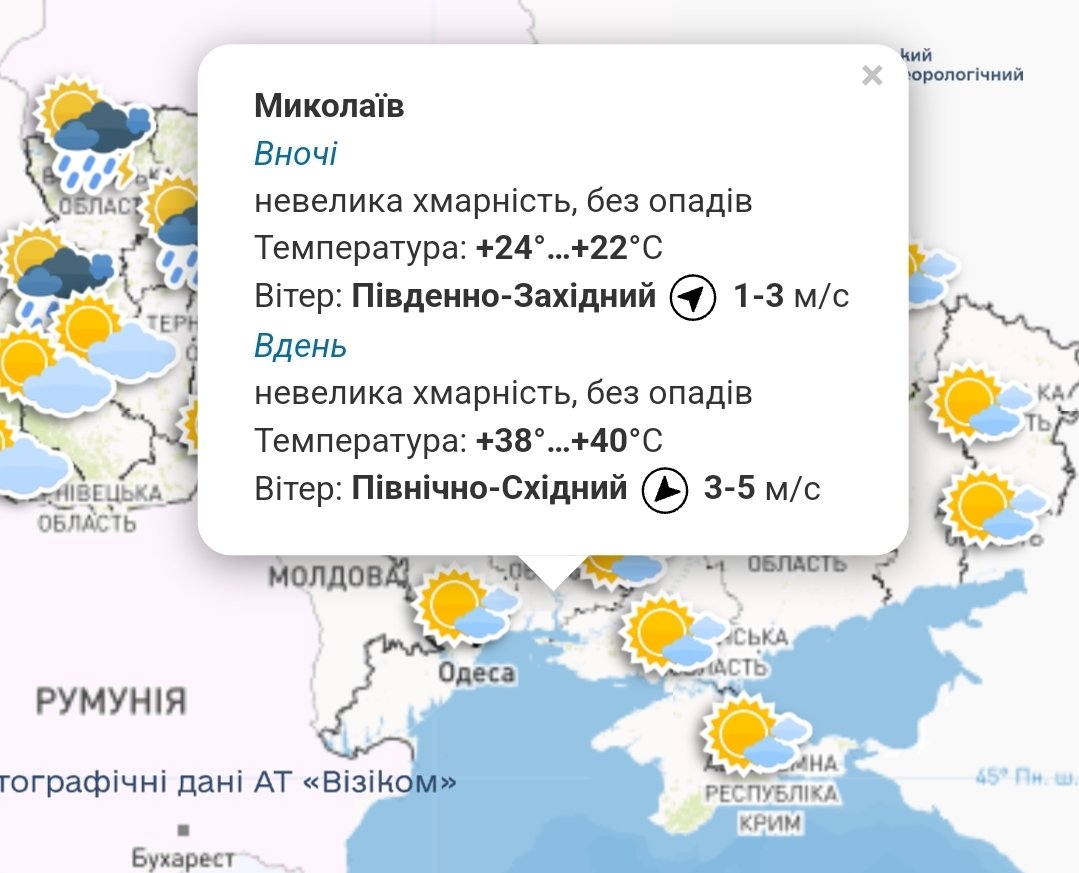Select the cloud icon above the ЧЕРНІВЕЦЬКА label

click(28, 462)
